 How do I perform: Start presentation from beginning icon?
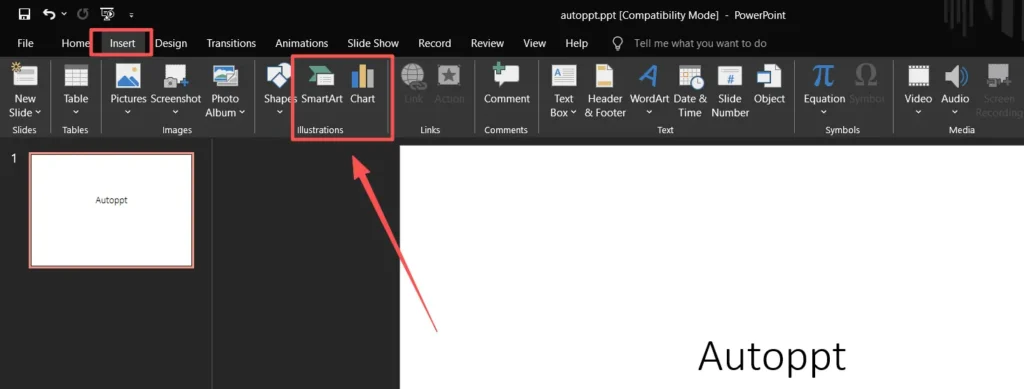tap(106, 14)
